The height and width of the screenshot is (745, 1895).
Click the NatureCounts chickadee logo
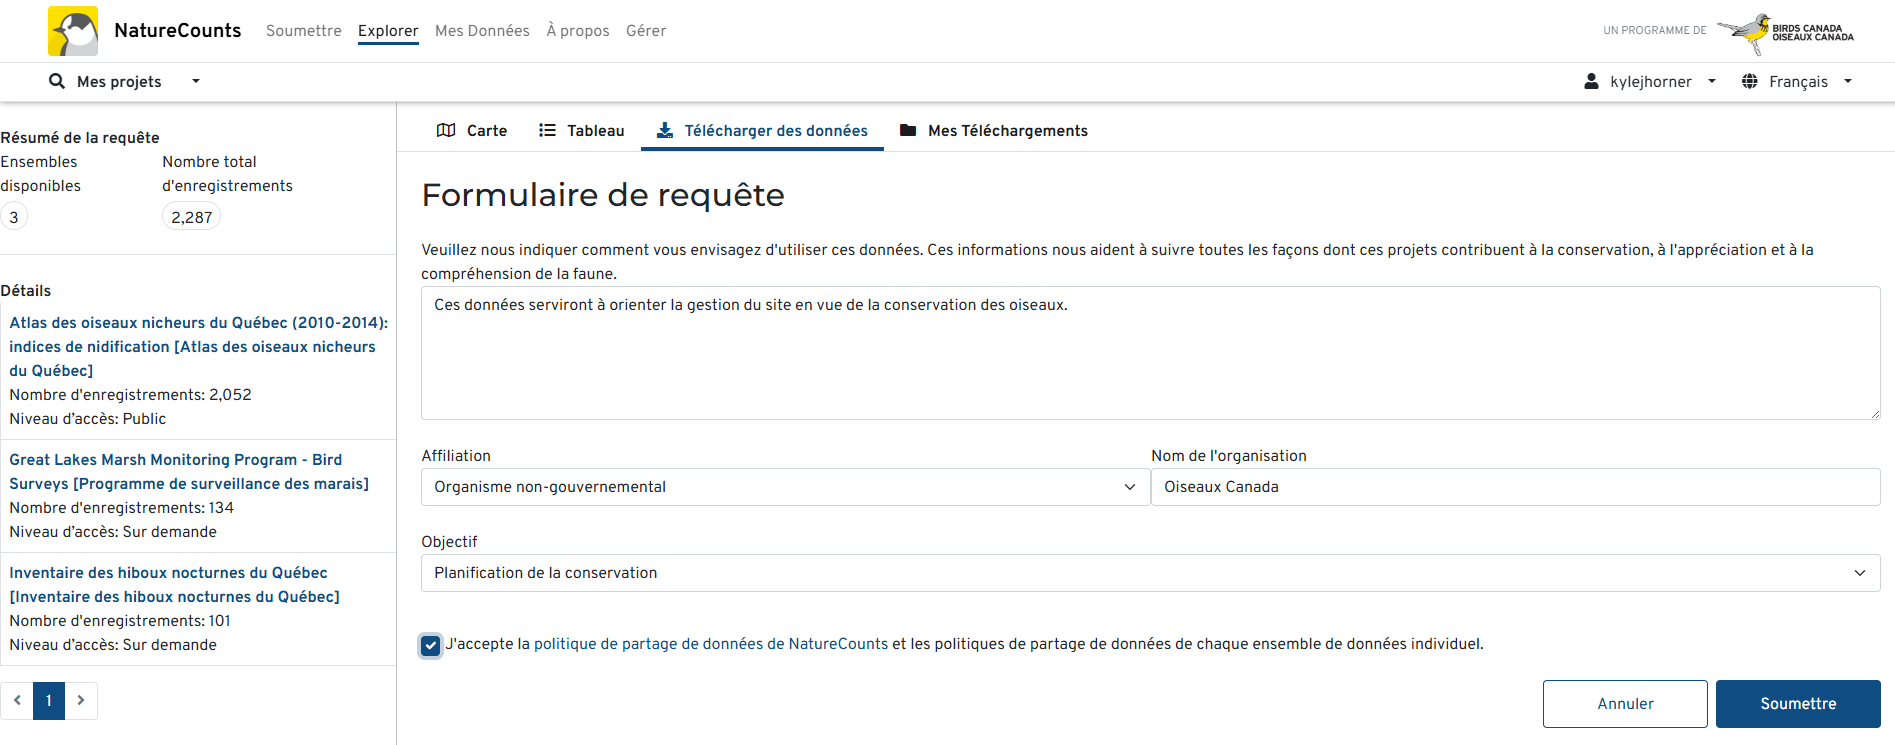coord(73,31)
